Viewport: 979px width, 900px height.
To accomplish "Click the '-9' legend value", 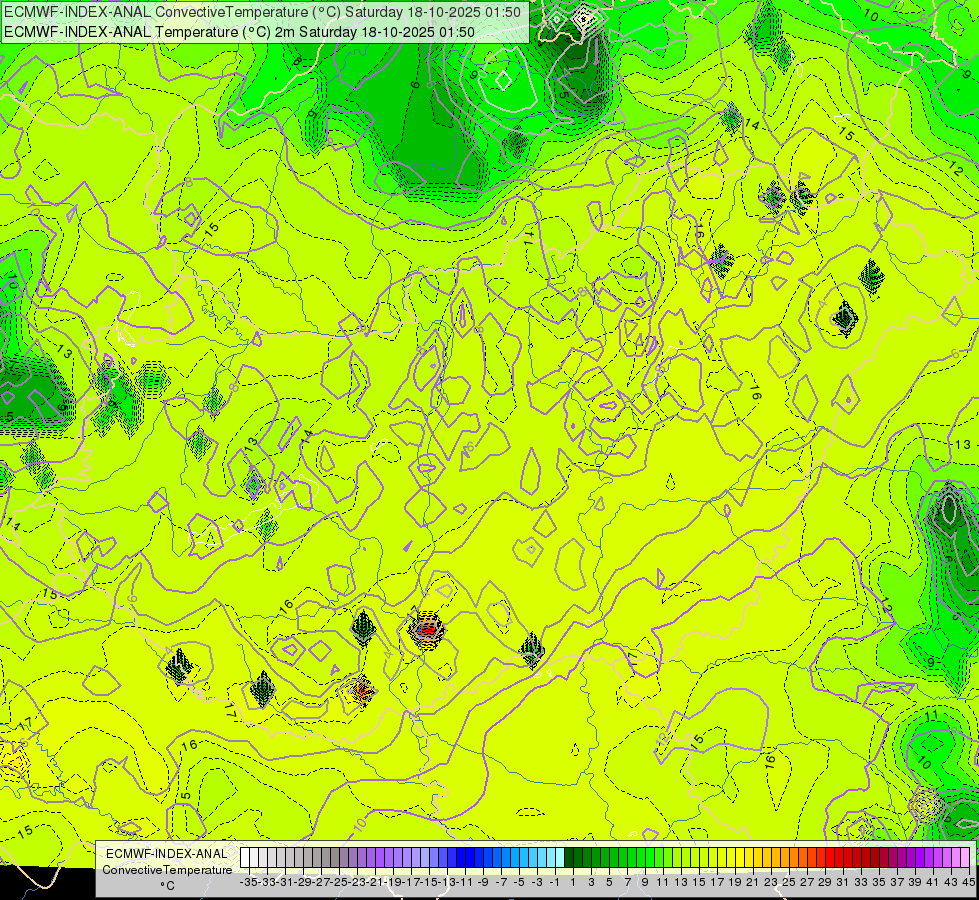I will [x=483, y=882].
